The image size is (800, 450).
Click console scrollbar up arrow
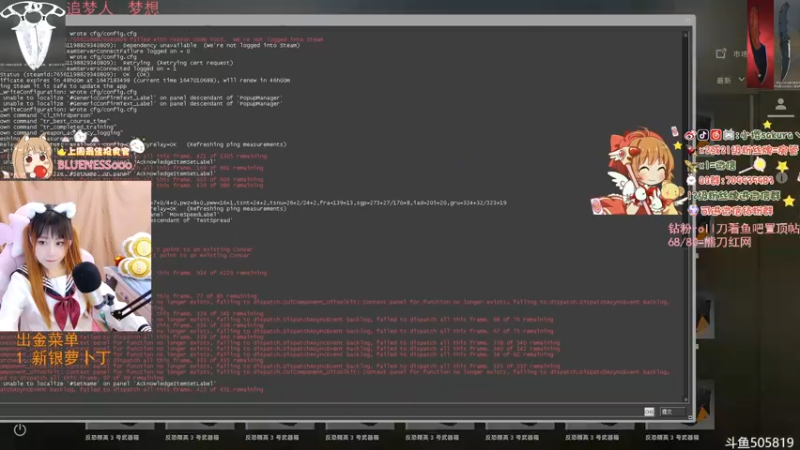pos(686,35)
